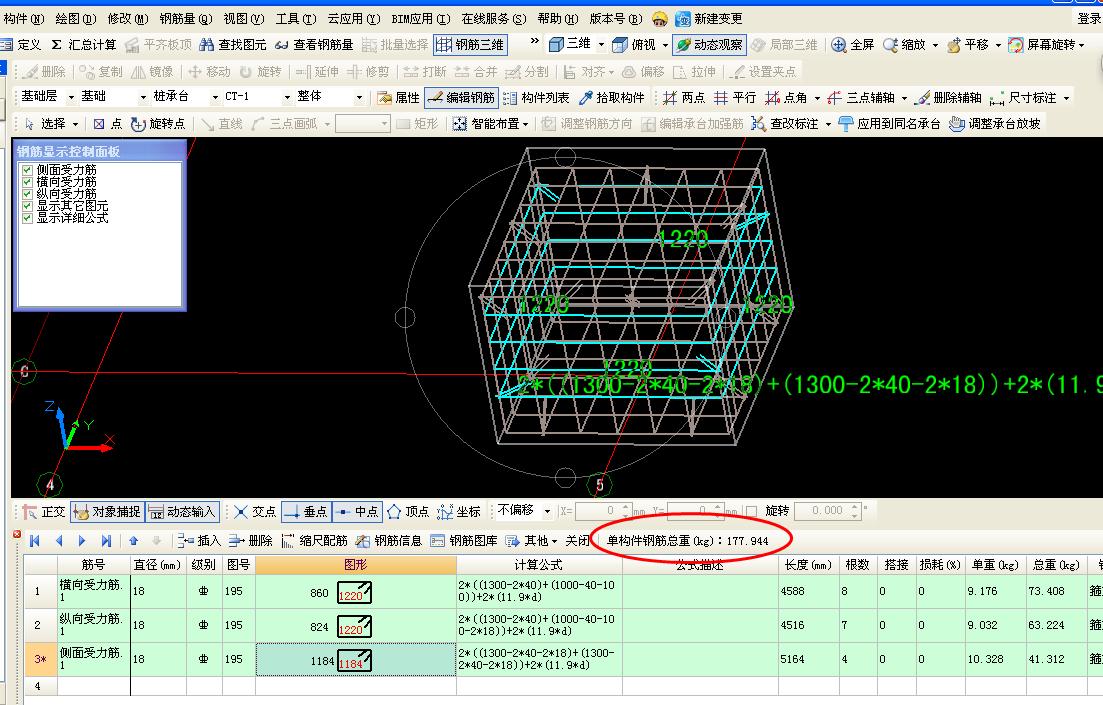Screen dimensions: 1103x705
Task: Click 查看钢筋量 view rebar quantity
Action: 314,45
